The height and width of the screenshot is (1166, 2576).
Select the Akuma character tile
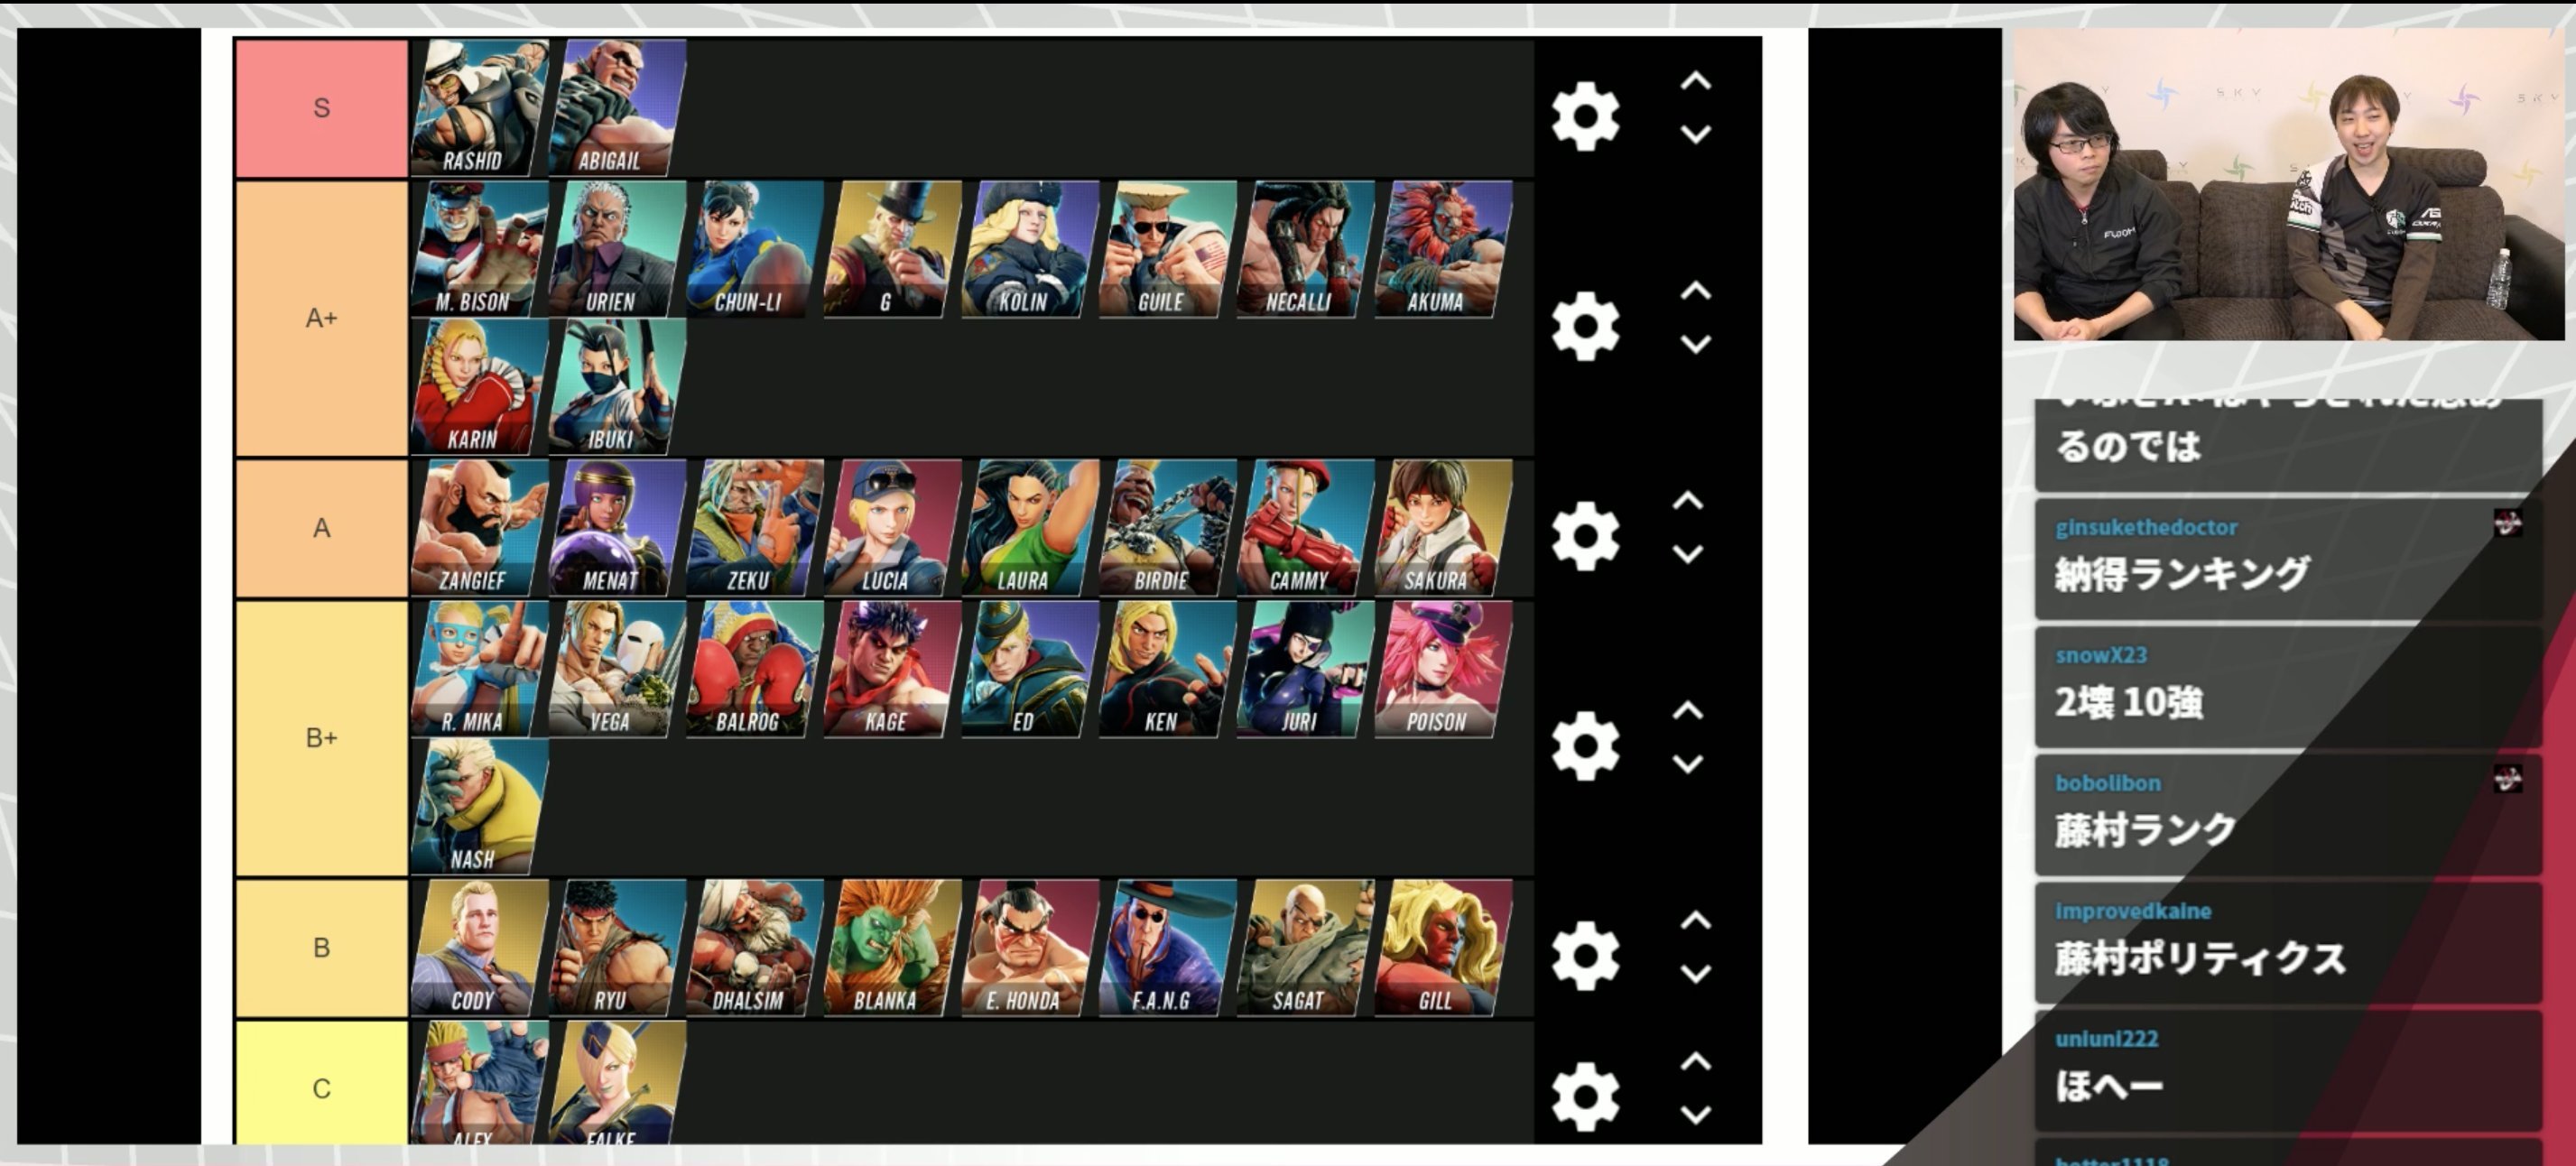pos(1443,249)
